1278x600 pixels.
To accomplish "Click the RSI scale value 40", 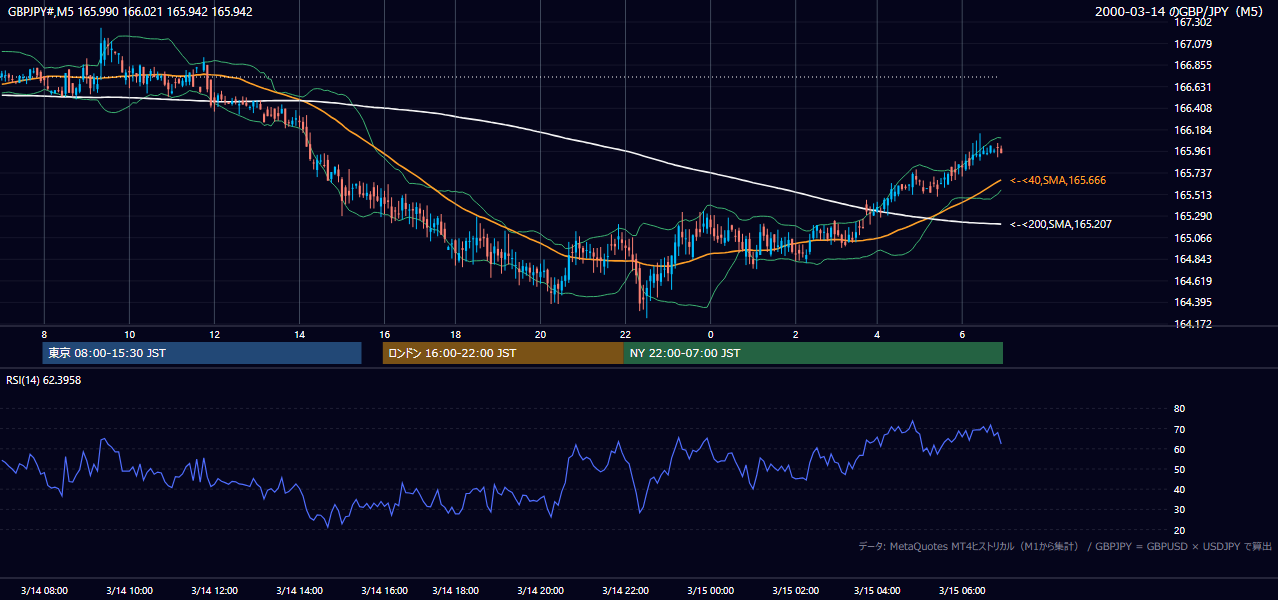I will click(1179, 490).
